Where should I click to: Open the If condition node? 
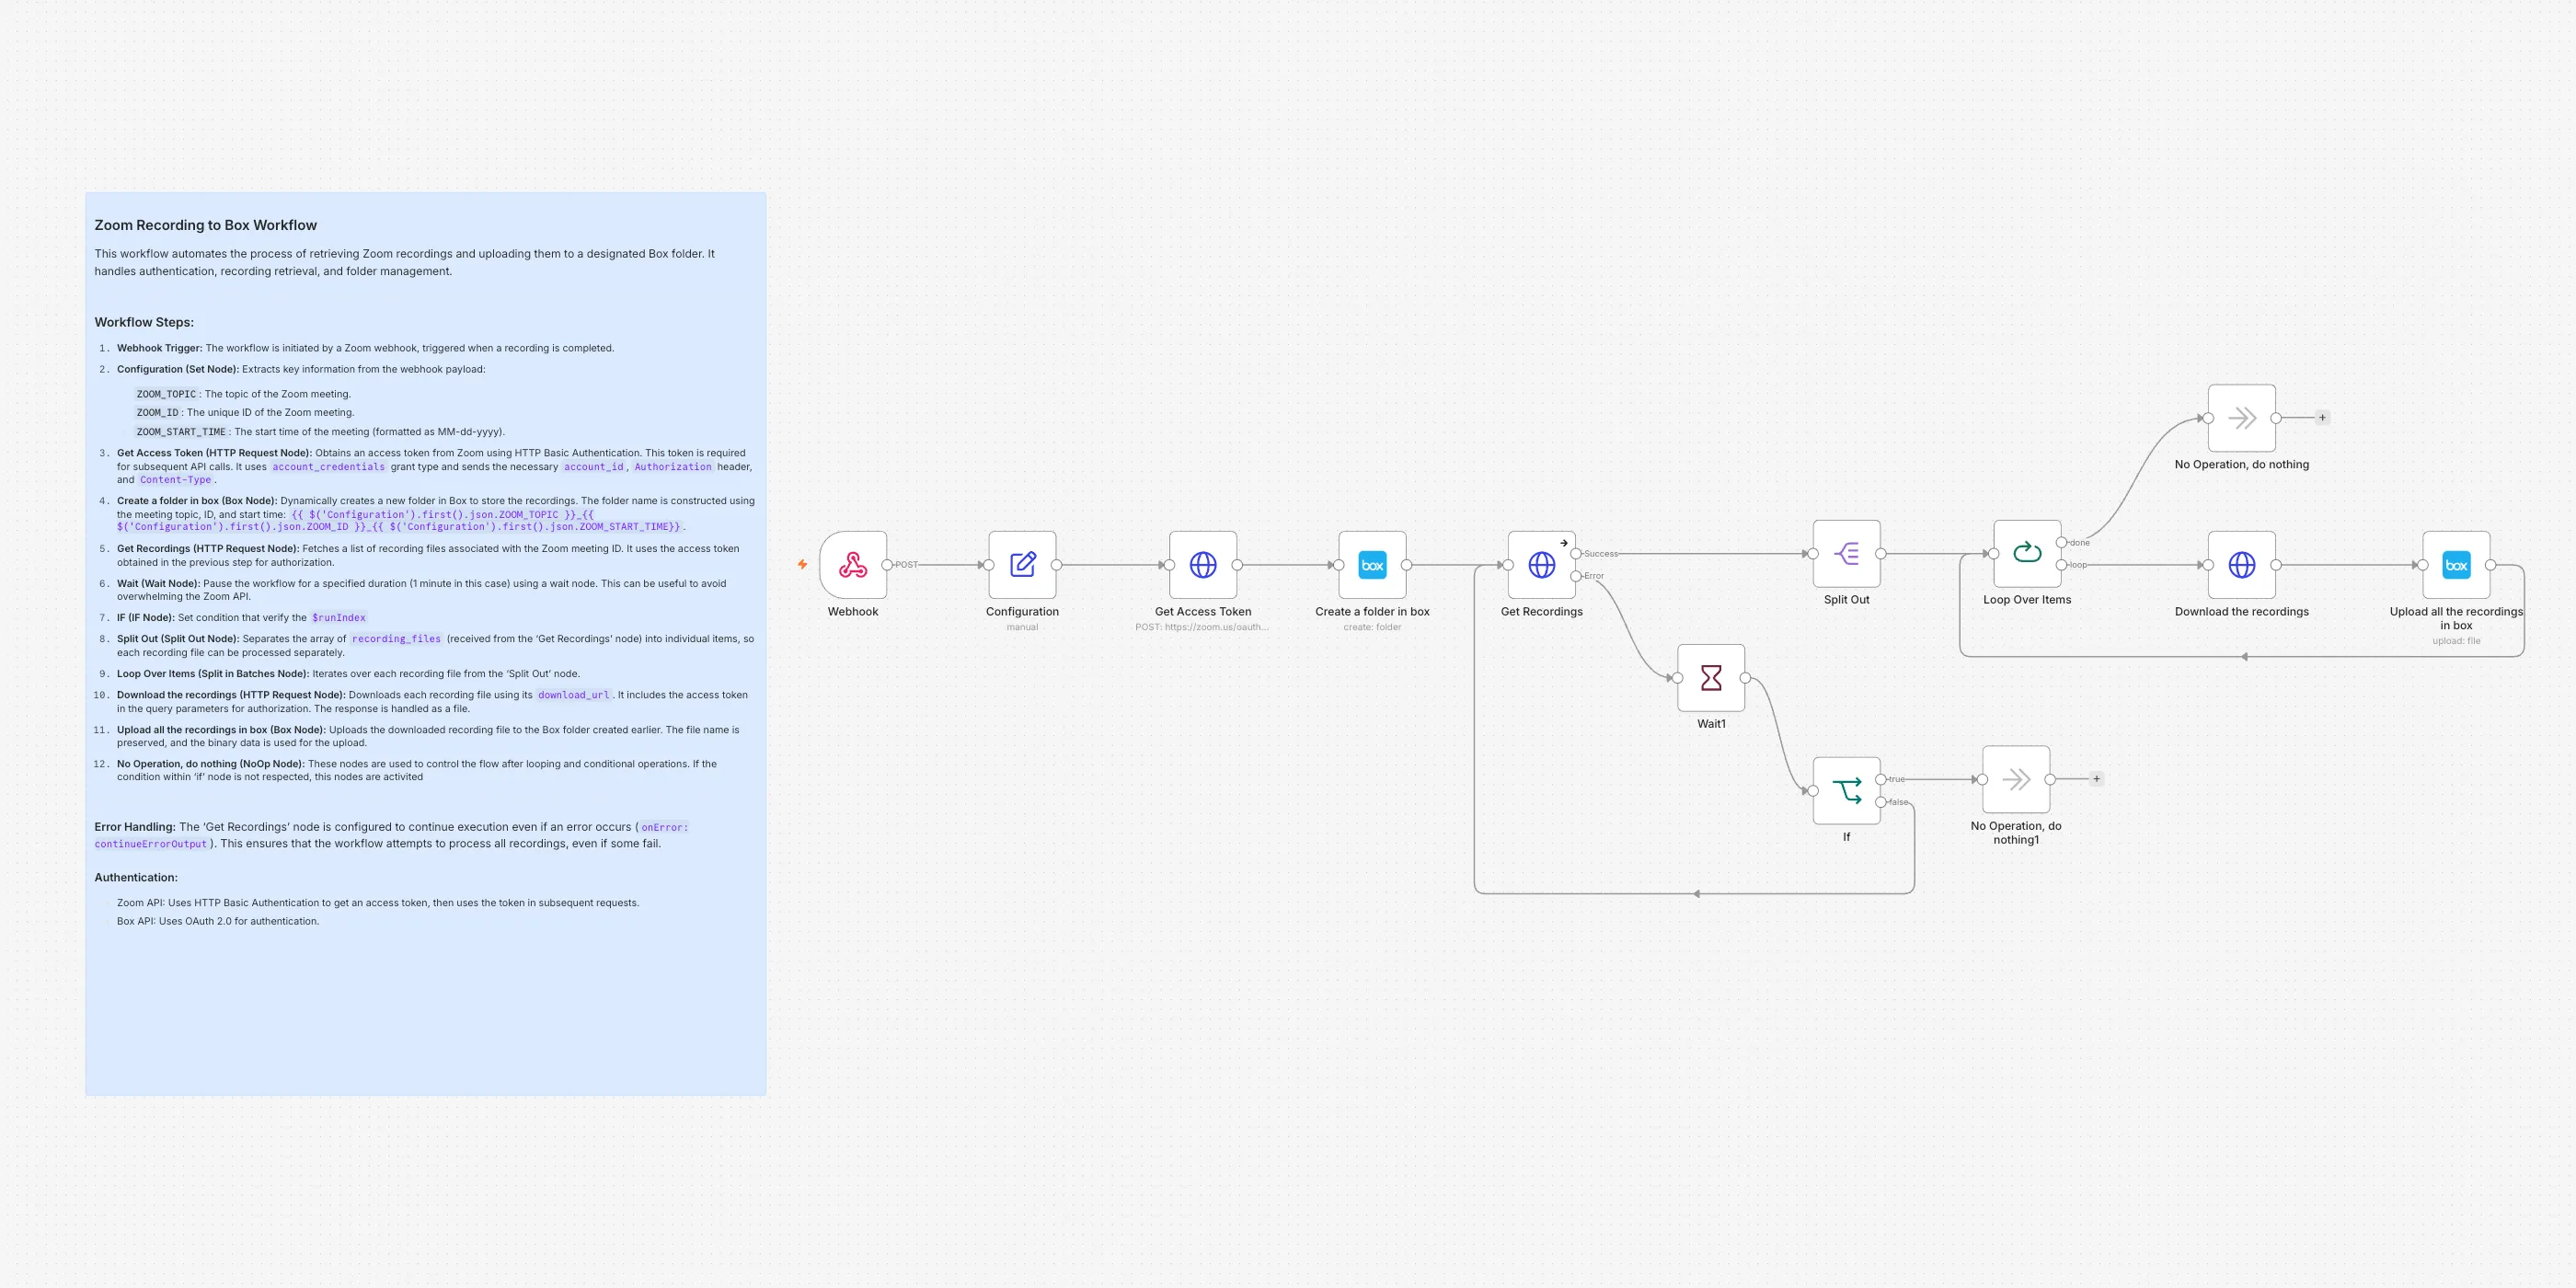pos(1847,791)
